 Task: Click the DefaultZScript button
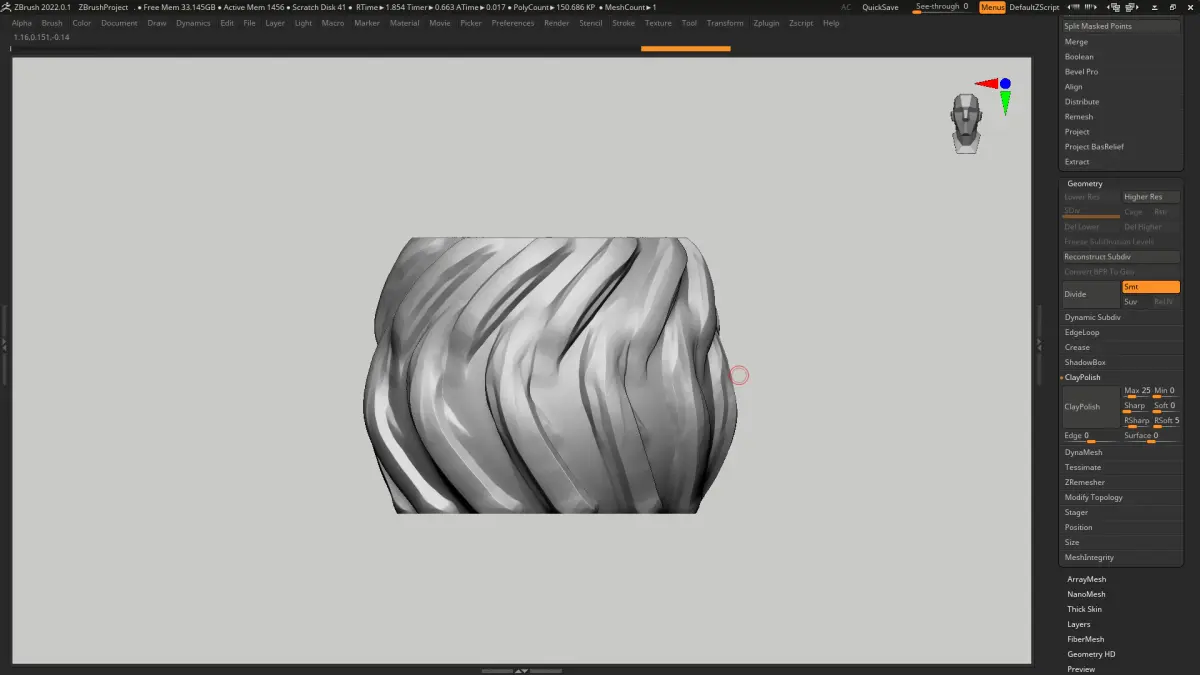[x=1034, y=7]
